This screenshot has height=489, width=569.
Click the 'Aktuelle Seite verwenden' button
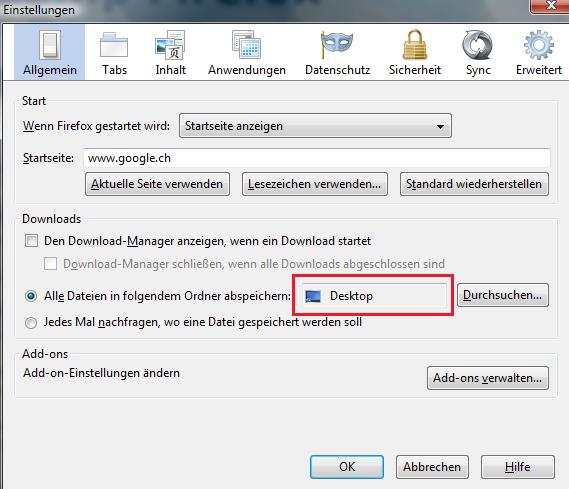point(157,184)
